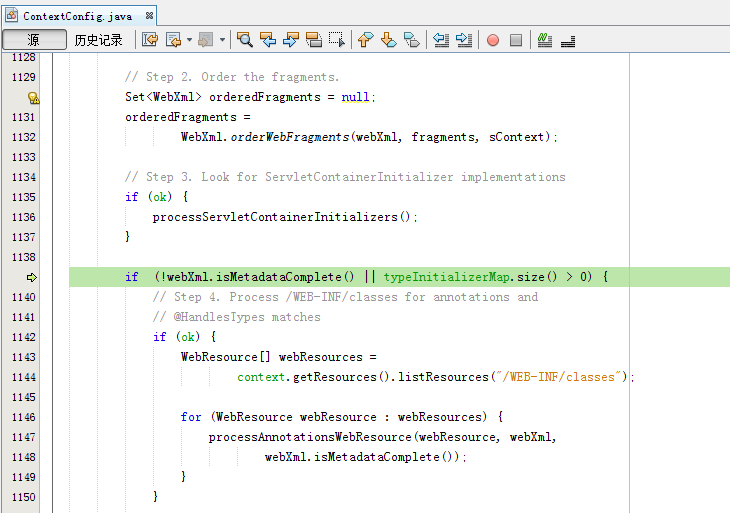Click 'WebResource[] webResources =' declaration

point(279,357)
